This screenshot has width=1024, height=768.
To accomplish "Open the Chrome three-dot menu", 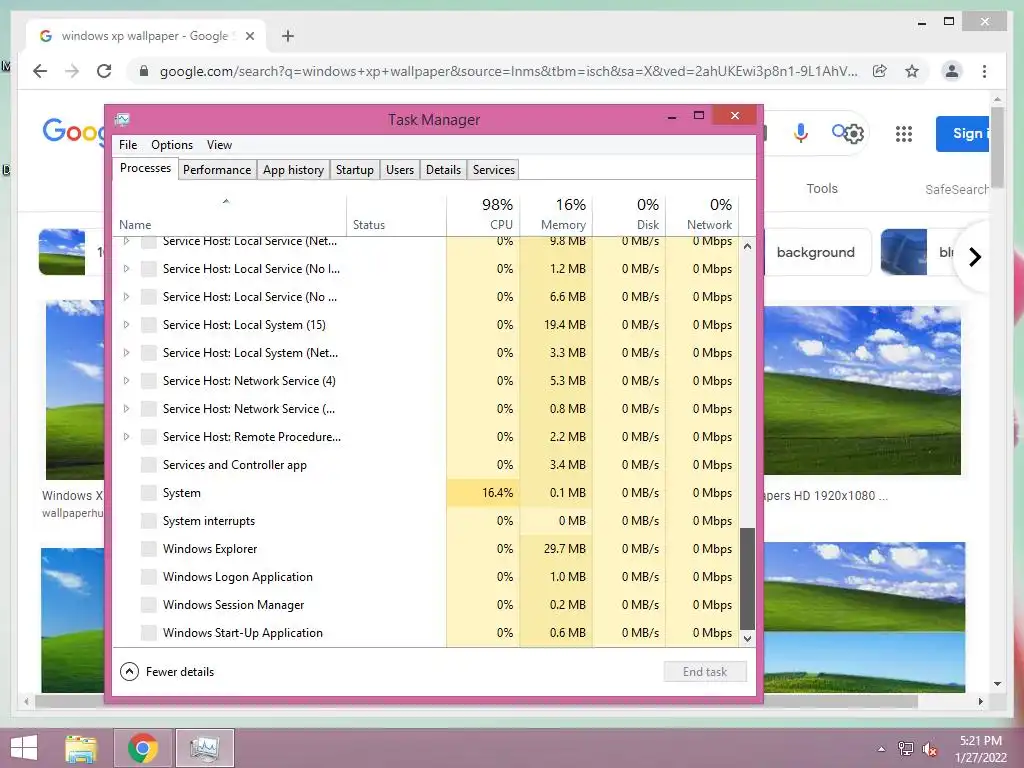I will [x=984, y=71].
